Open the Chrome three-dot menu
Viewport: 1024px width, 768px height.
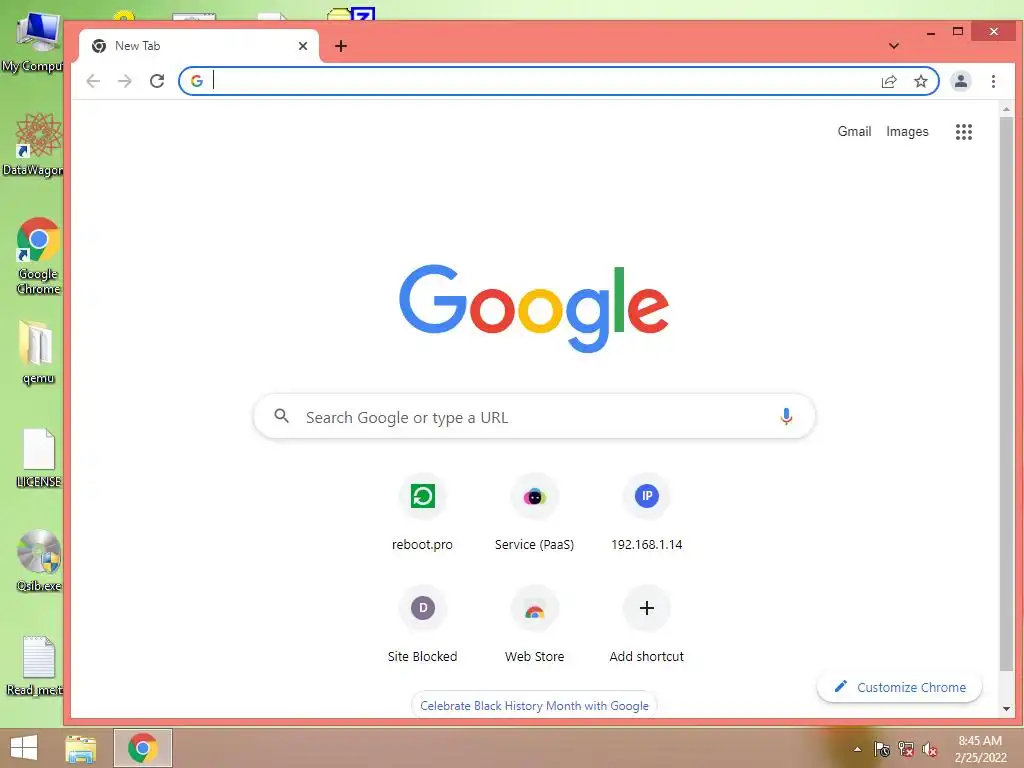pos(993,81)
